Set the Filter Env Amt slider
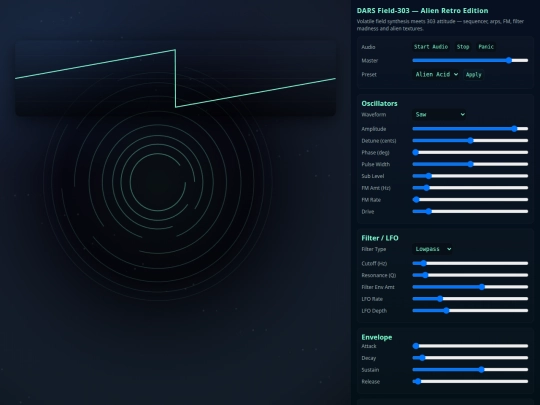This screenshot has height=405, width=540. [470, 287]
